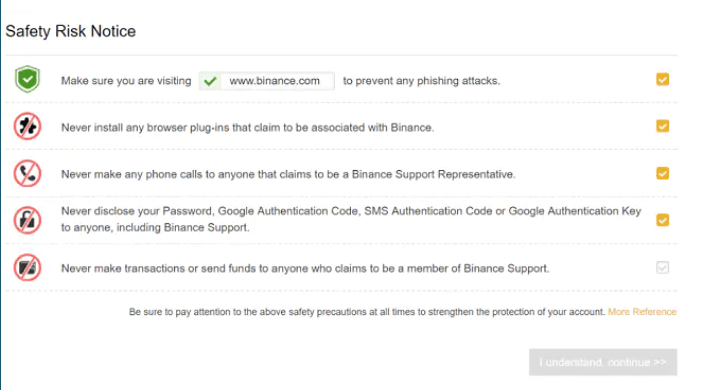Click the green shield verification icon
Image resolution: width=702 pixels, height=390 pixels.
[27, 79]
